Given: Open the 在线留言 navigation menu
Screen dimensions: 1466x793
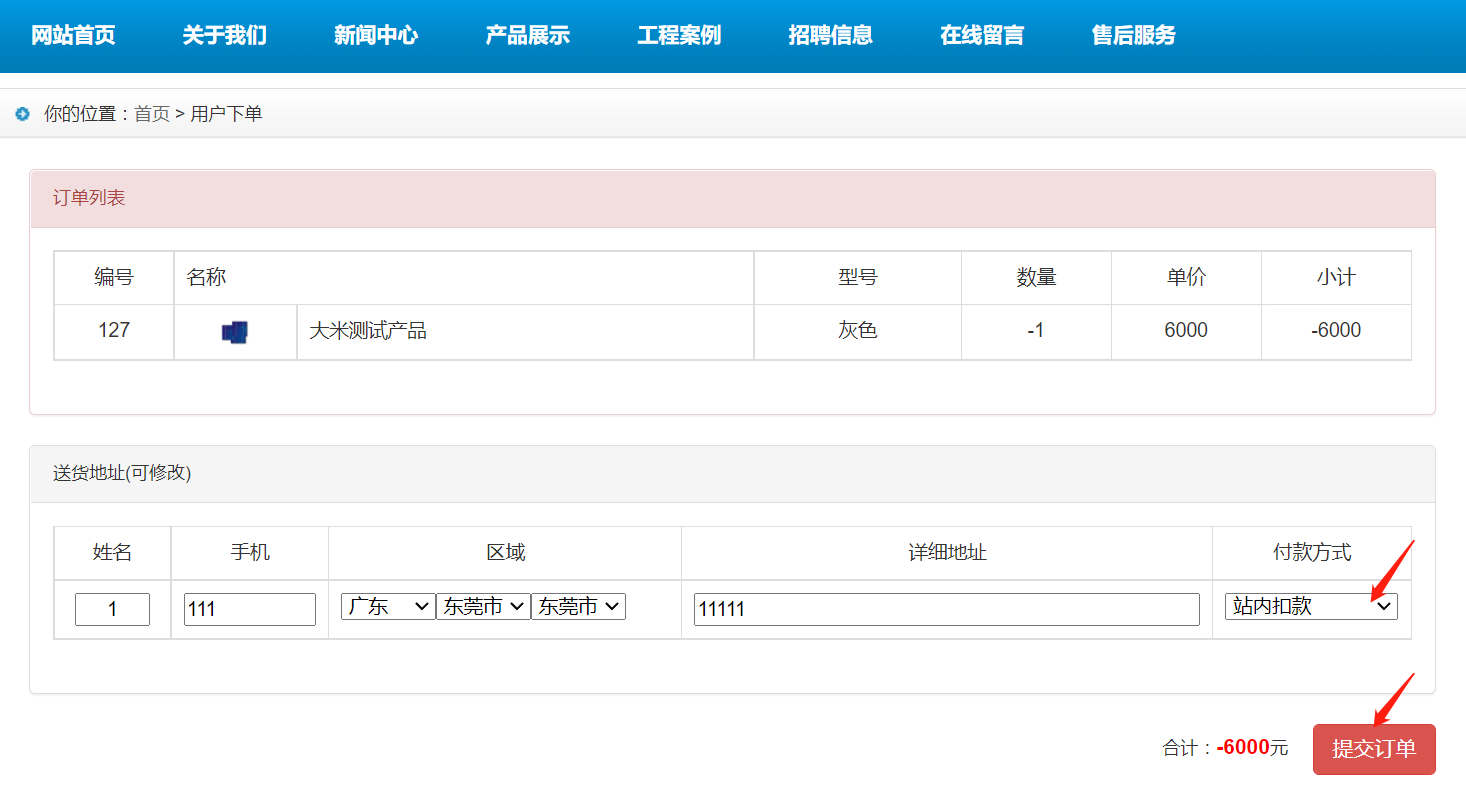Looking at the screenshot, I should [x=982, y=35].
